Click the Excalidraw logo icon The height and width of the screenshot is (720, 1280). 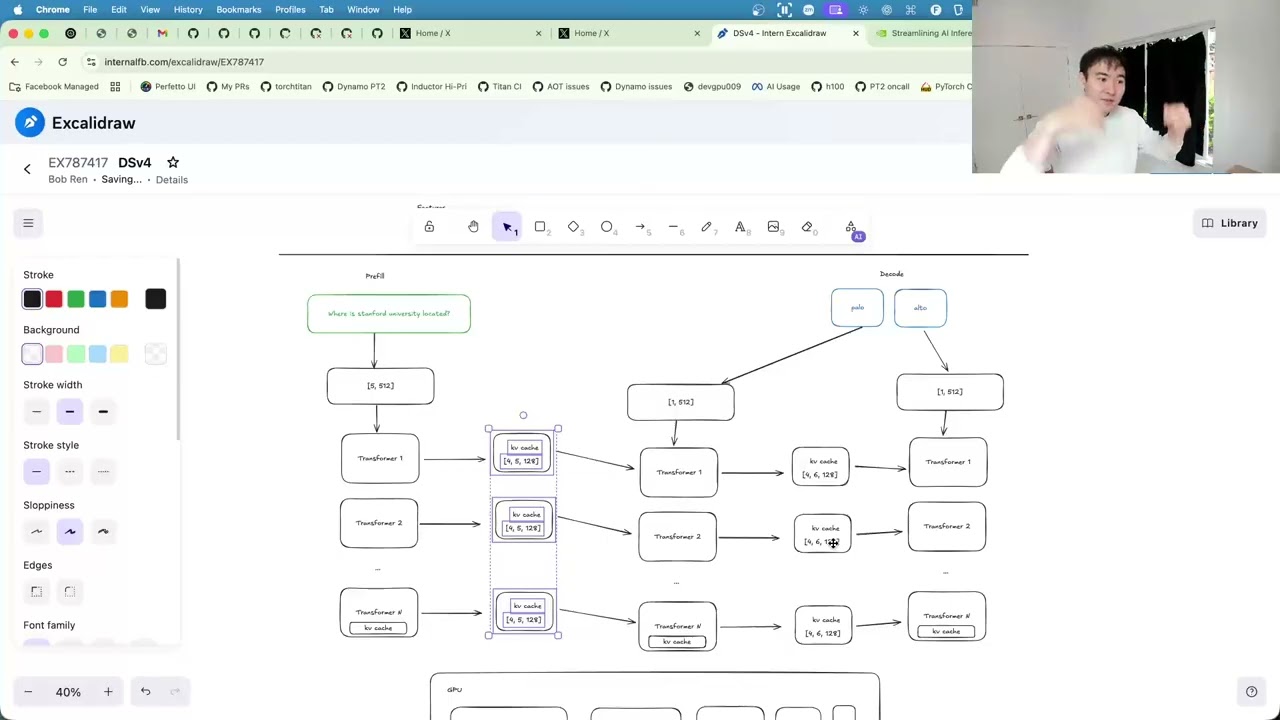[x=30, y=122]
